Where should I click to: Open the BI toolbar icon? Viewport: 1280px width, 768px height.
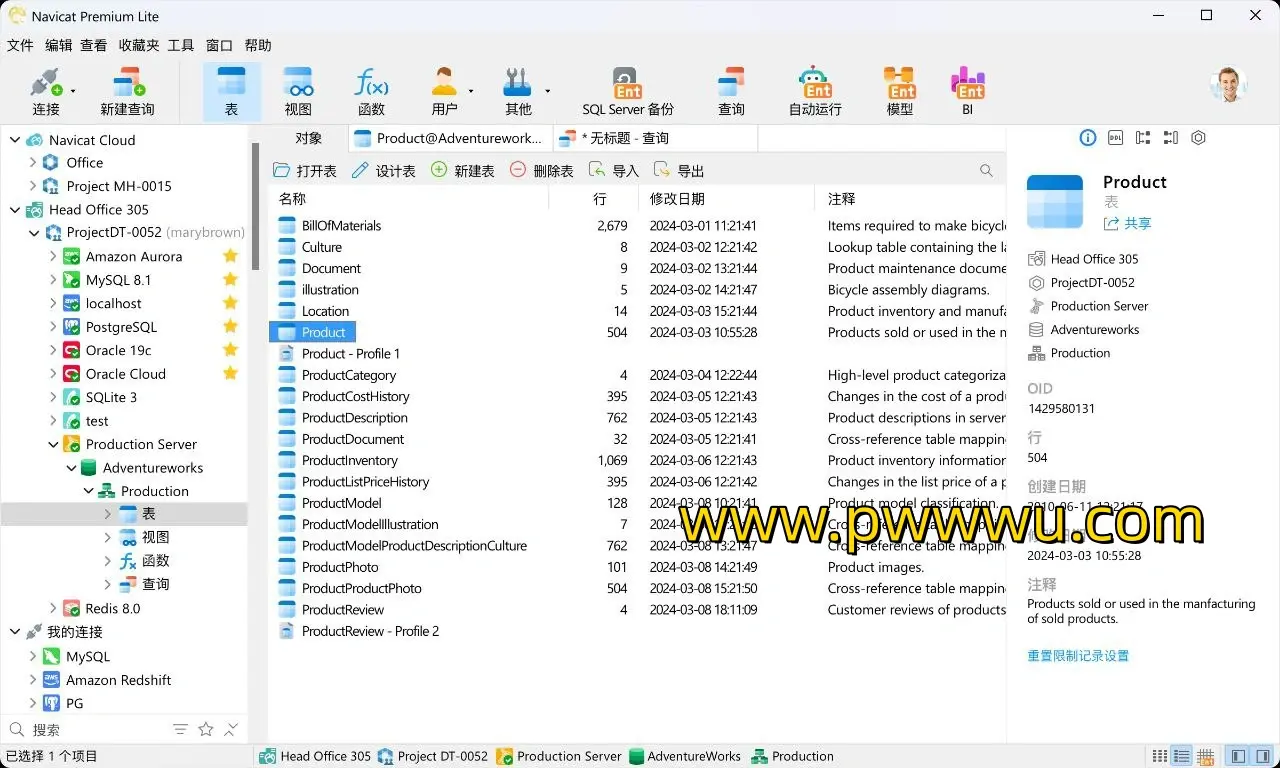(967, 92)
